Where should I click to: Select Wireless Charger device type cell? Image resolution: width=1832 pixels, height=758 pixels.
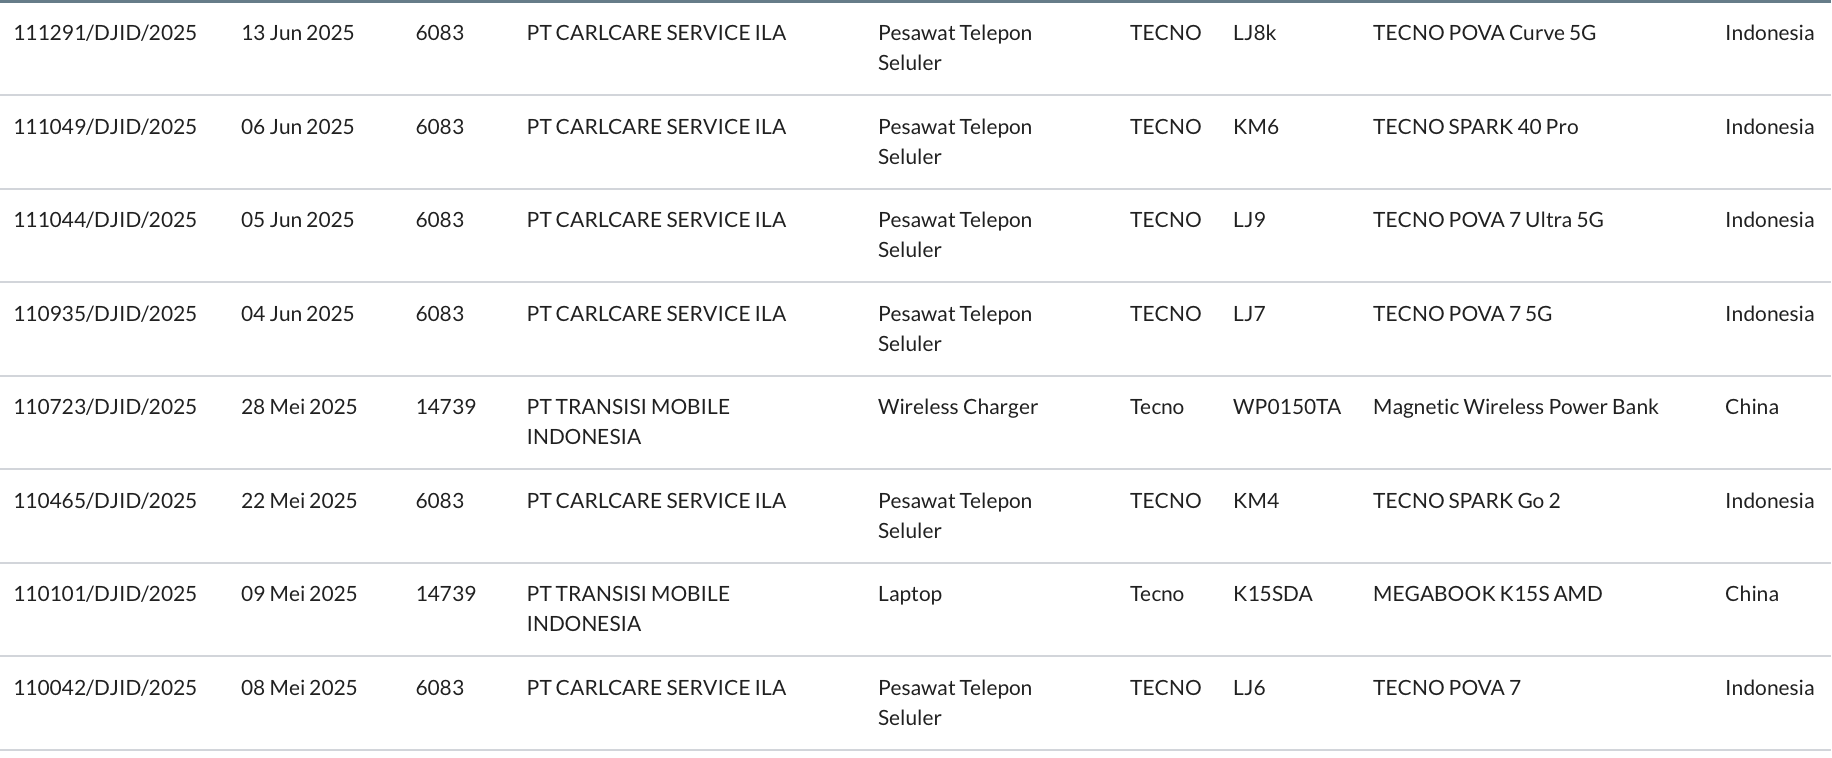(x=958, y=407)
